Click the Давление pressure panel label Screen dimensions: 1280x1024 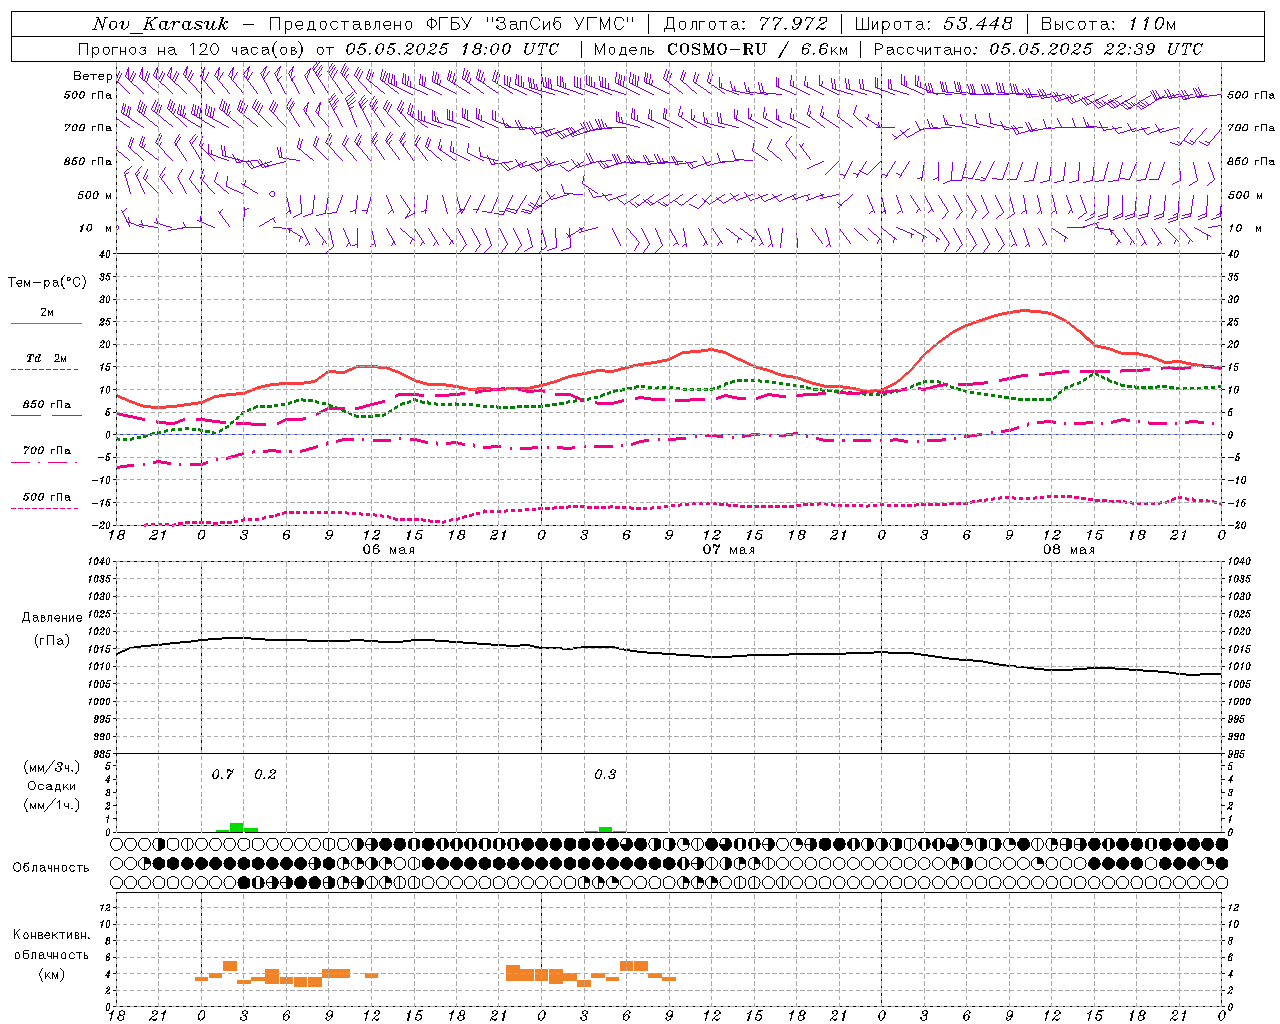tap(52, 618)
